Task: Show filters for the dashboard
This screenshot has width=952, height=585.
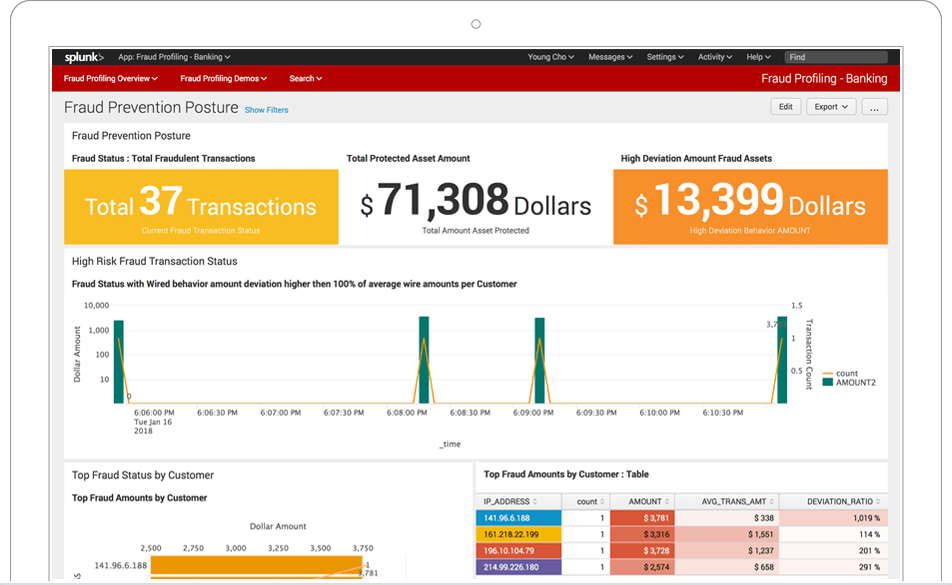Action: click(x=266, y=110)
